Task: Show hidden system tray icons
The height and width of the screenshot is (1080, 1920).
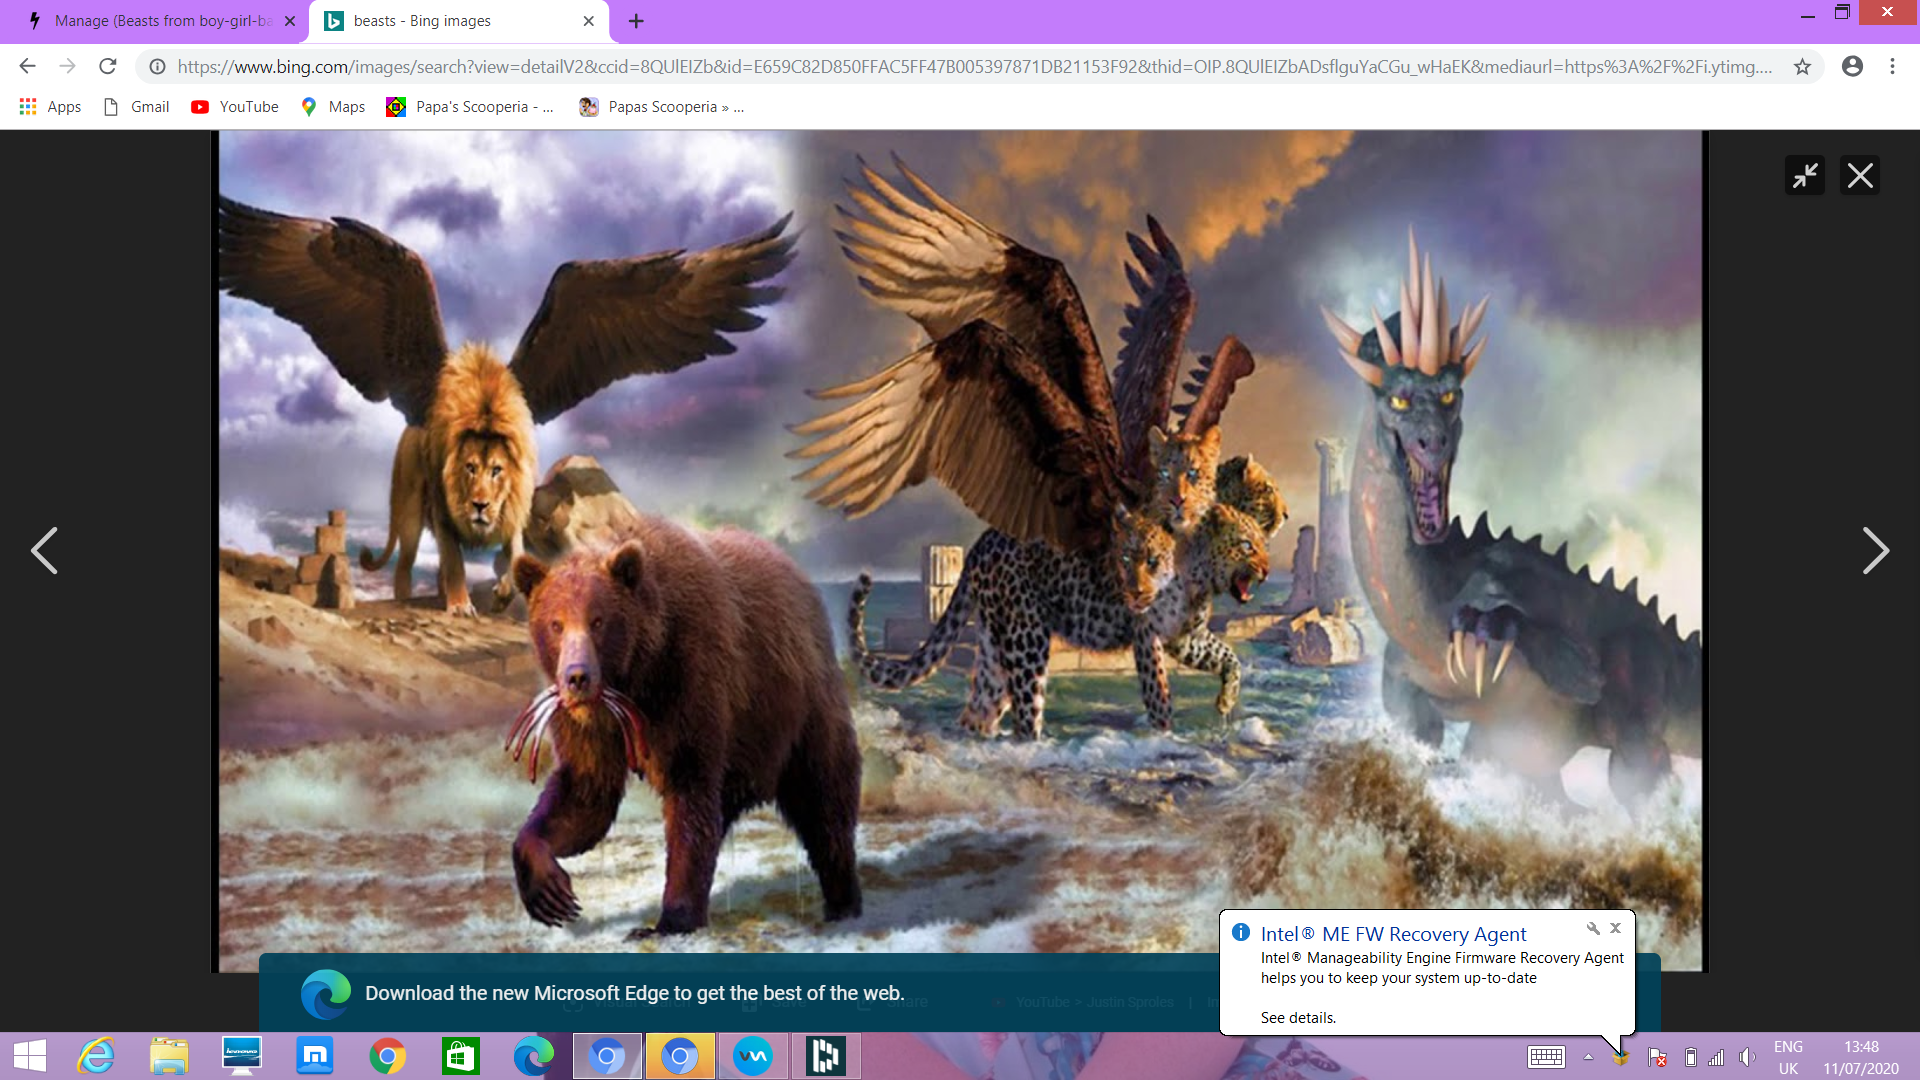Action: 1588,1057
